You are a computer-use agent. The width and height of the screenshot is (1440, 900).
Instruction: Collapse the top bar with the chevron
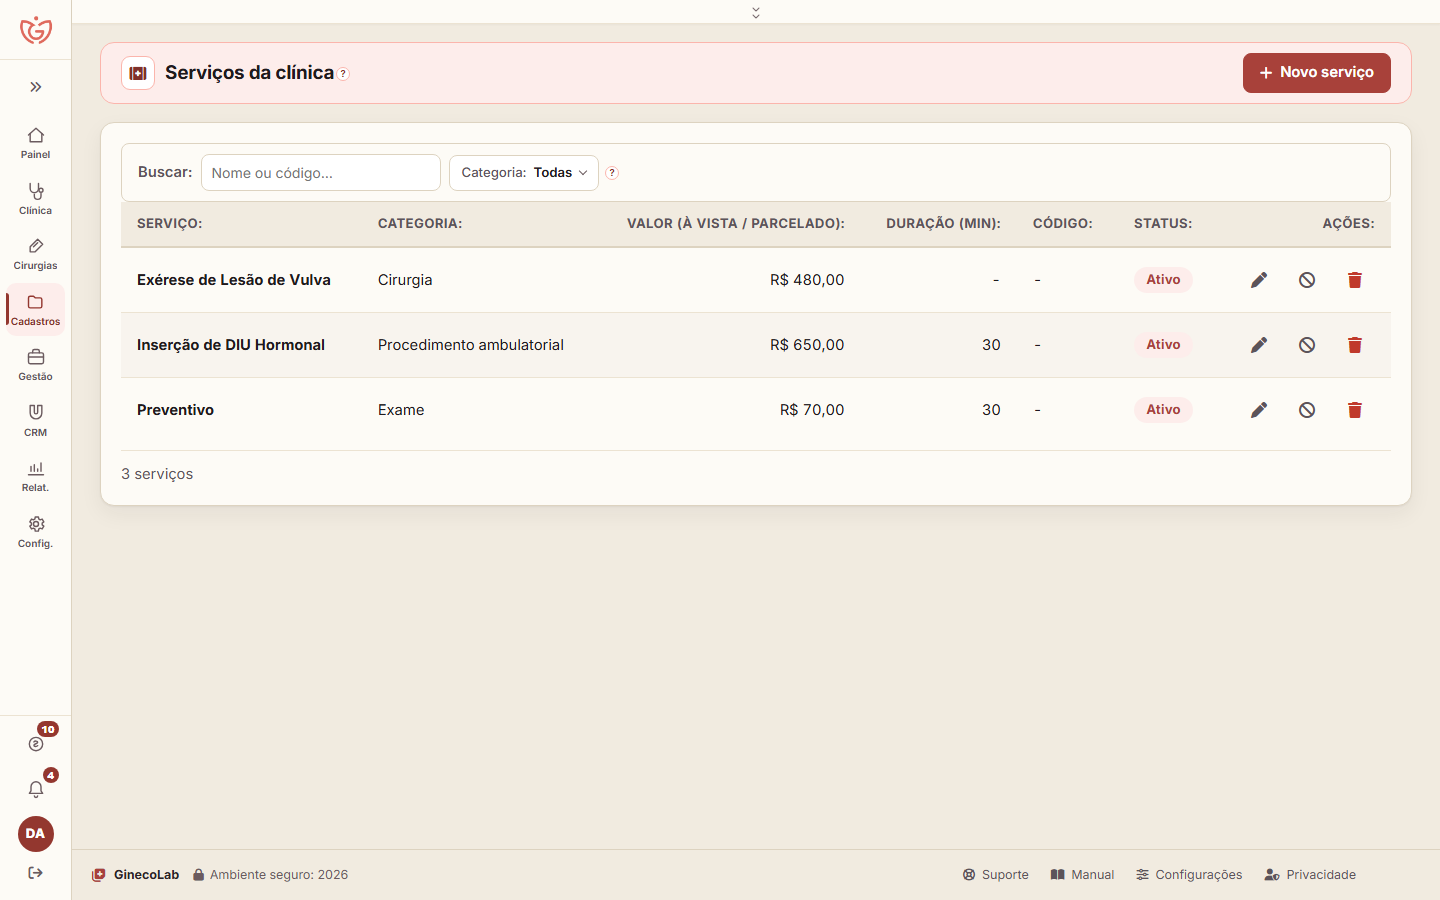(x=756, y=12)
